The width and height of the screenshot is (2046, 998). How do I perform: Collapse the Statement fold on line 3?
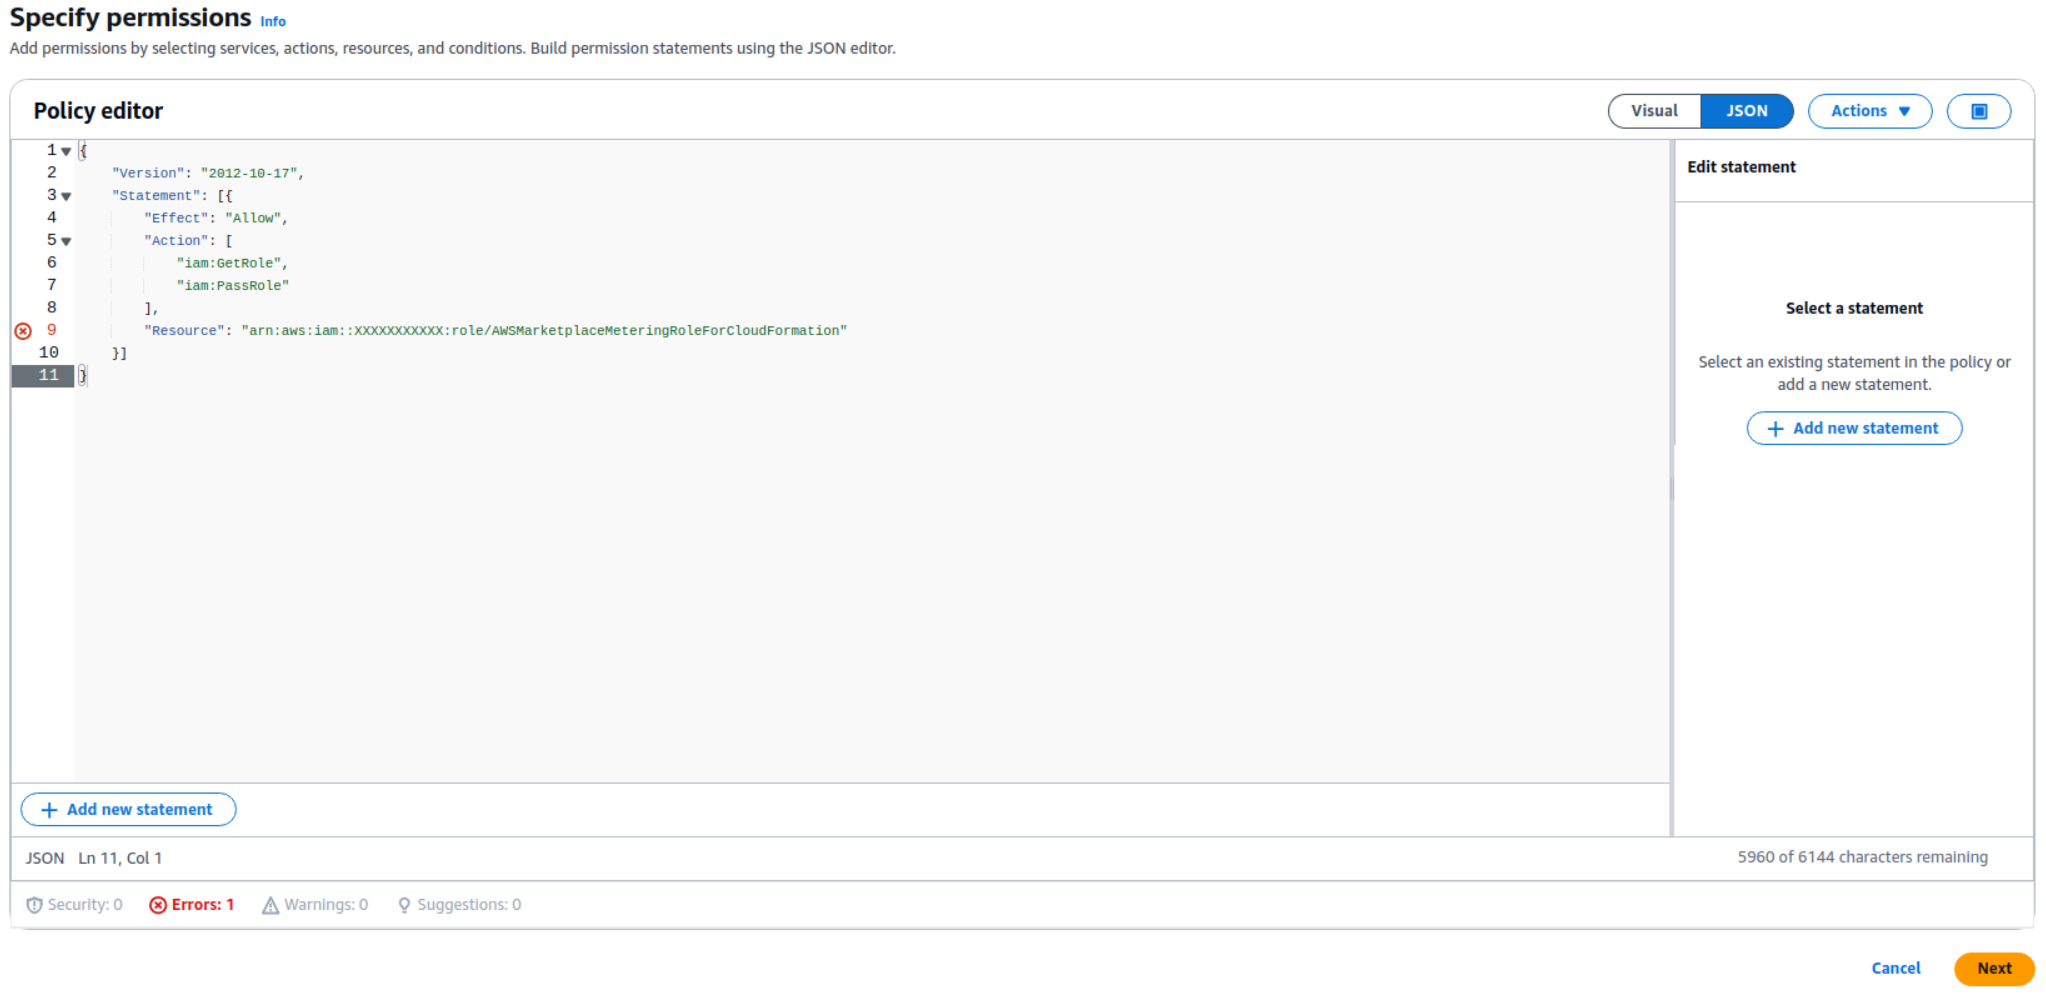(66, 196)
